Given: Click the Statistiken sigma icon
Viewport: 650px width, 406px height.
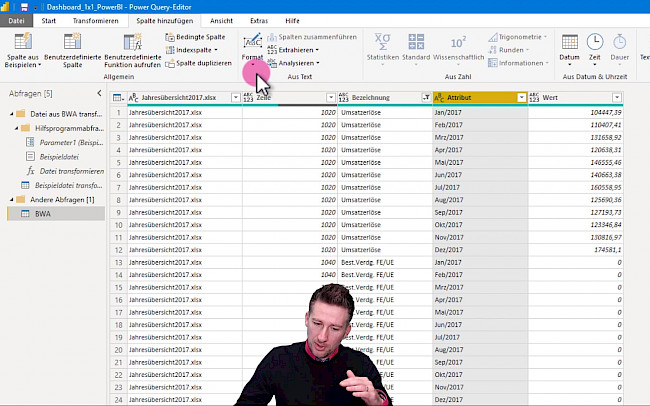Looking at the screenshot, I should [x=382, y=42].
